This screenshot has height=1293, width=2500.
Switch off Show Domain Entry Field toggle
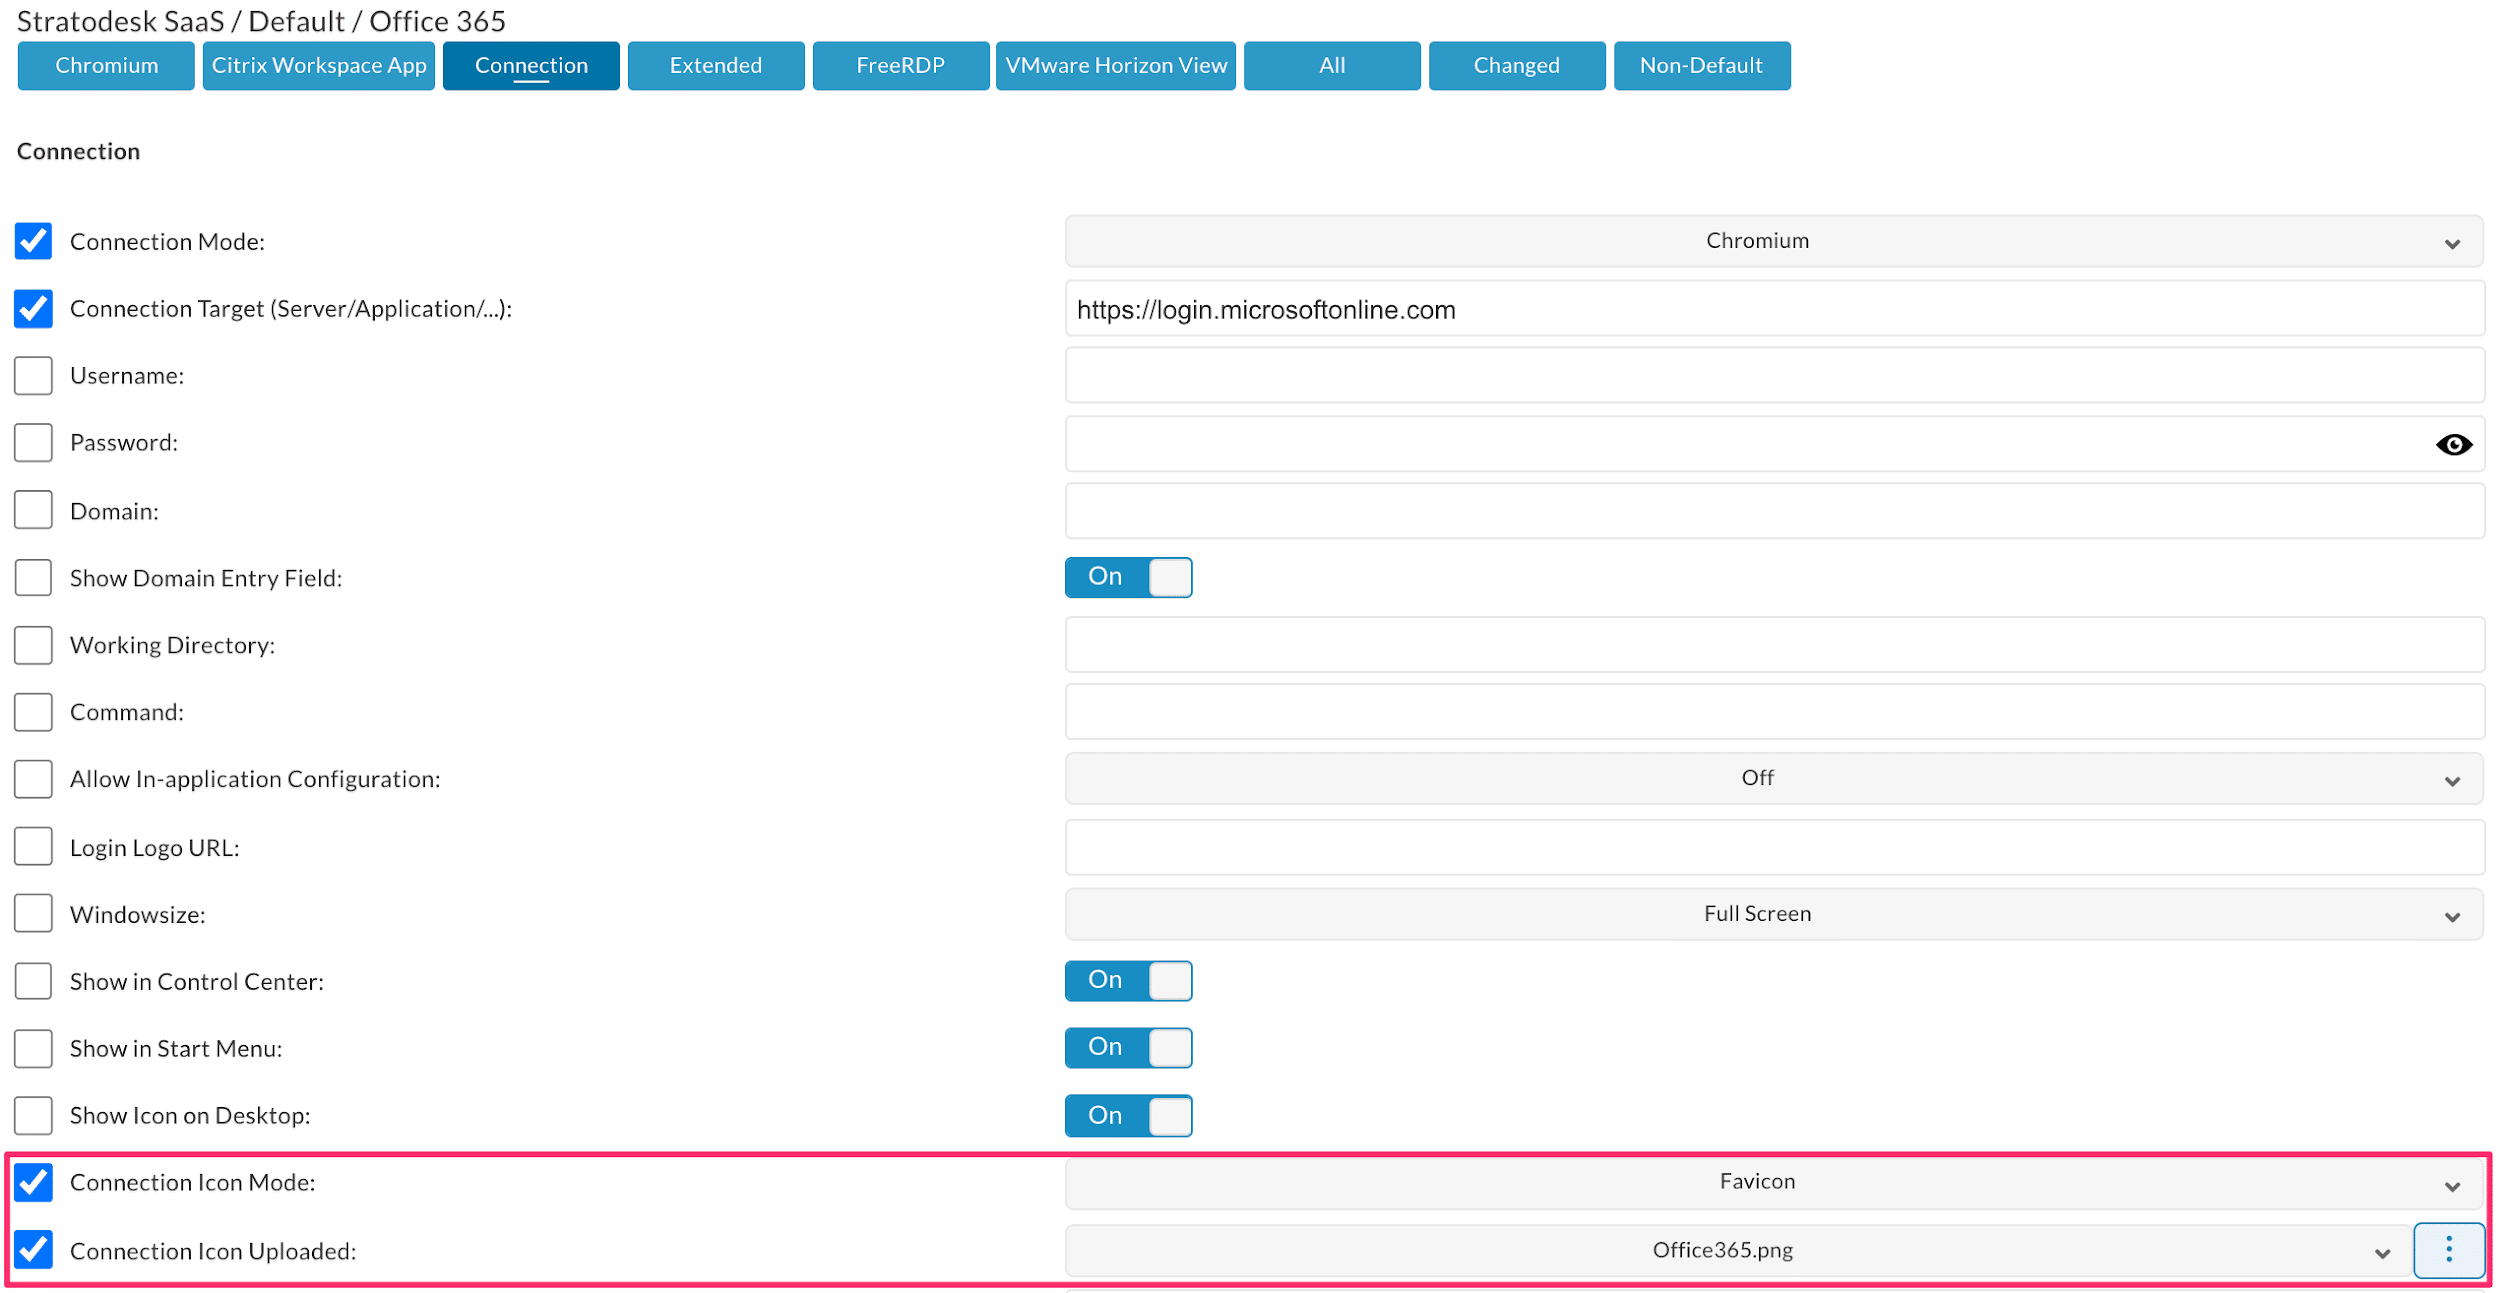1128,577
